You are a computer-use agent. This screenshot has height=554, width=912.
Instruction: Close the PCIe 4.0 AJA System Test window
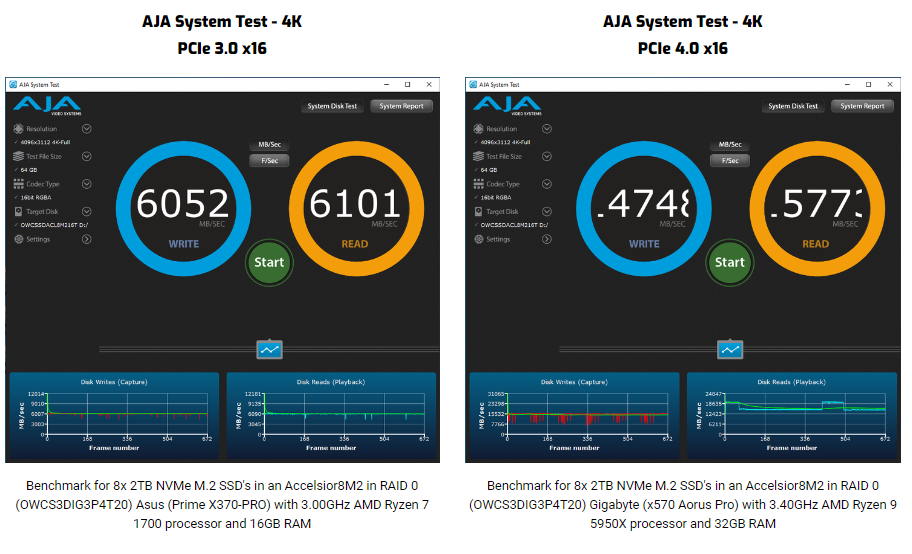click(x=890, y=84)
